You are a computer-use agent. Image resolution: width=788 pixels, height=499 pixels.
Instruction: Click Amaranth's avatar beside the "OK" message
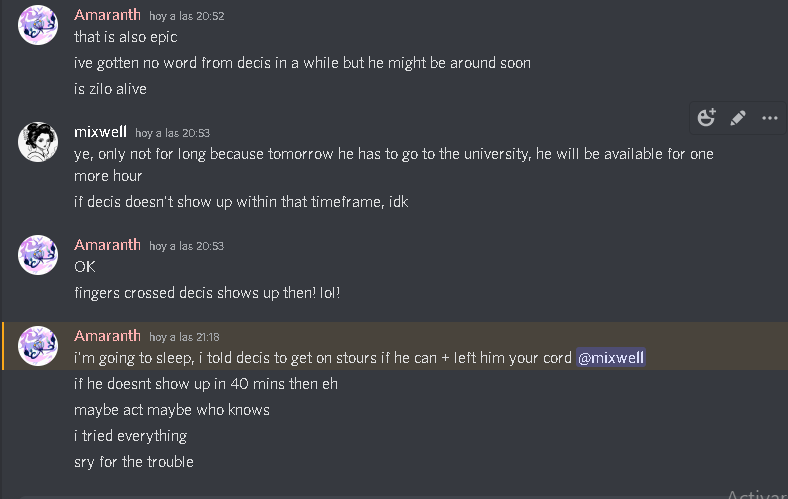(x=38, y=255)
